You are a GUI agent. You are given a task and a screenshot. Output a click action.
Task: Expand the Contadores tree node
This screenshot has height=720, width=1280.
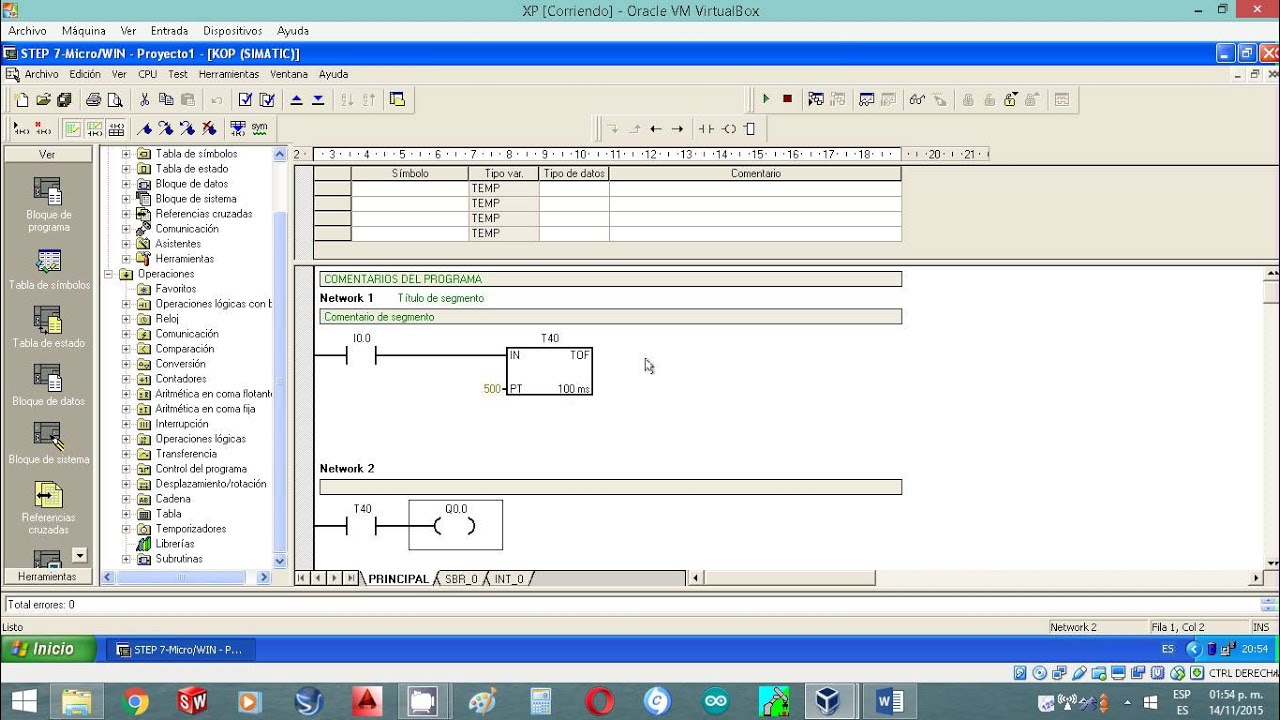[126, 379]
